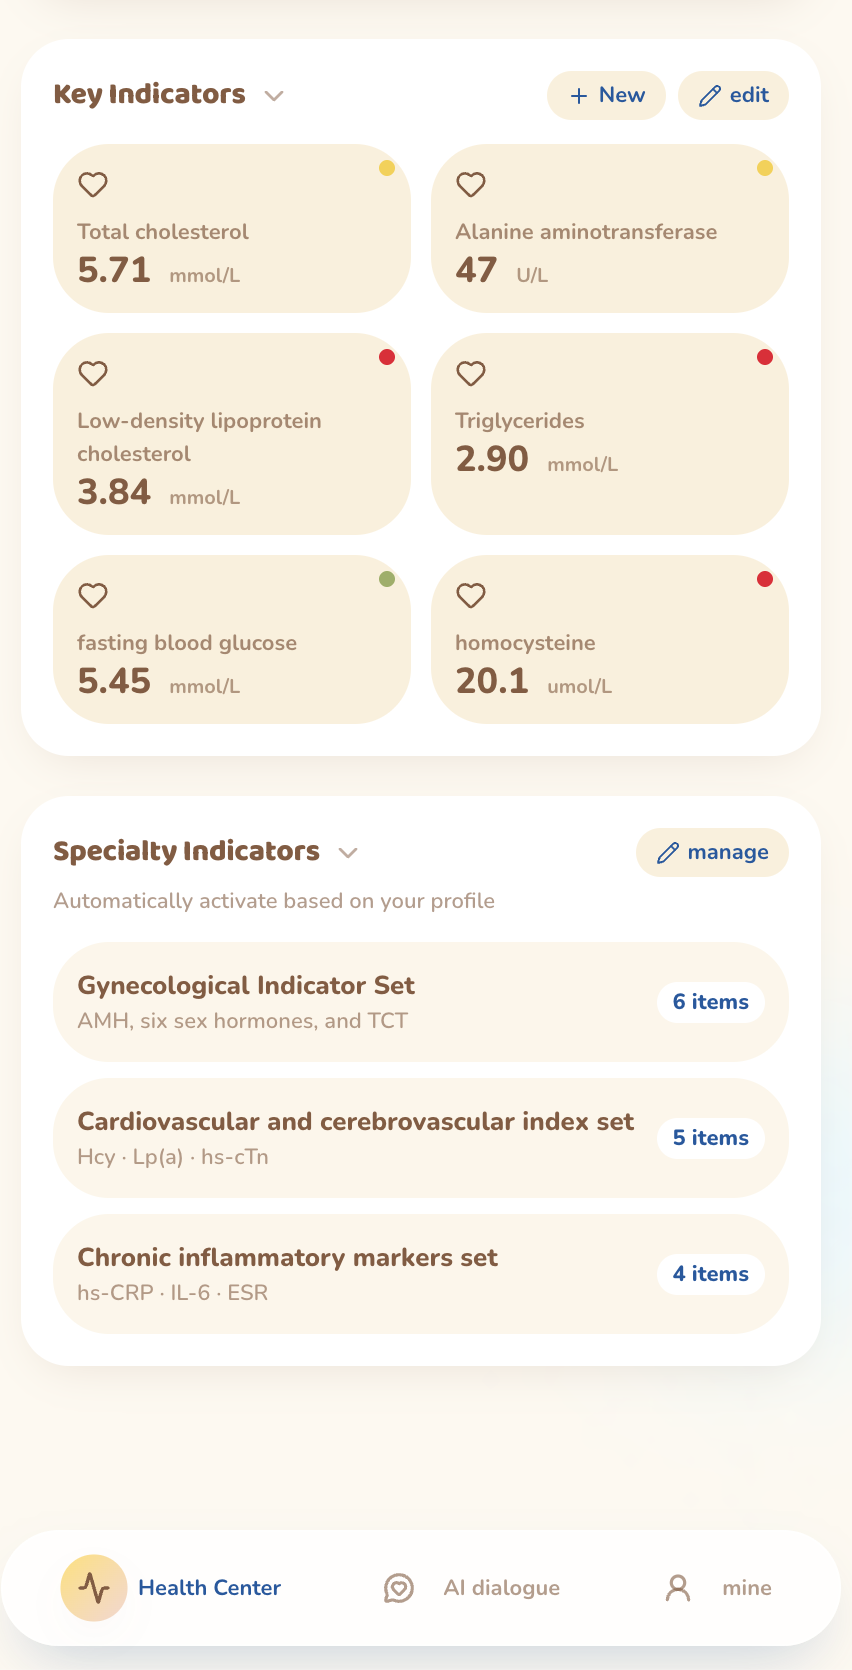Open Chronic inflammatory markers set card
852x1670 pixels.
tap(421, 1274)
